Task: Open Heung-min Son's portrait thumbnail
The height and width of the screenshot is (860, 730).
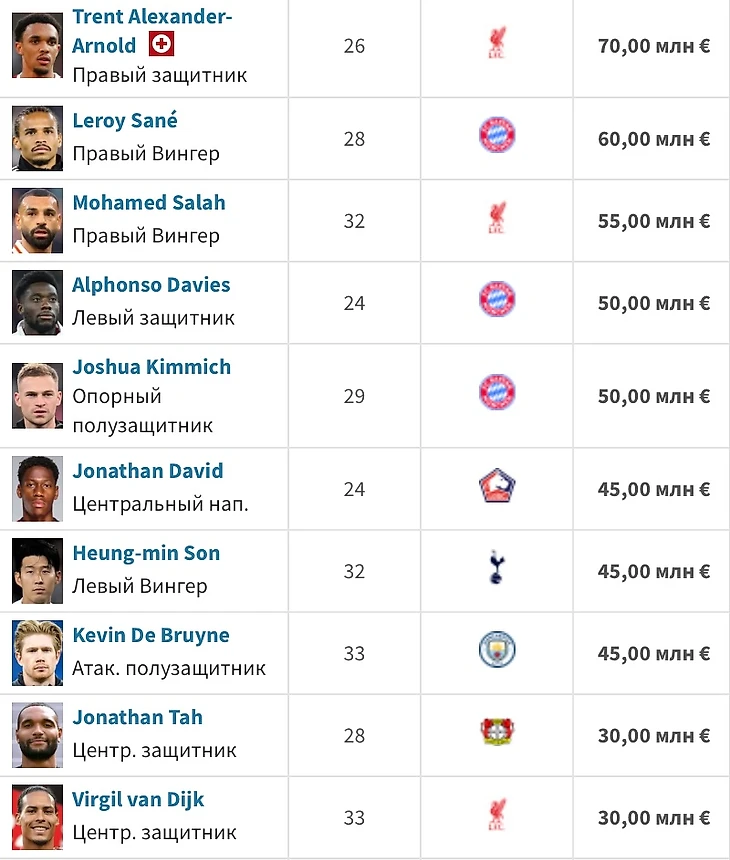Action: pos(38,571)
